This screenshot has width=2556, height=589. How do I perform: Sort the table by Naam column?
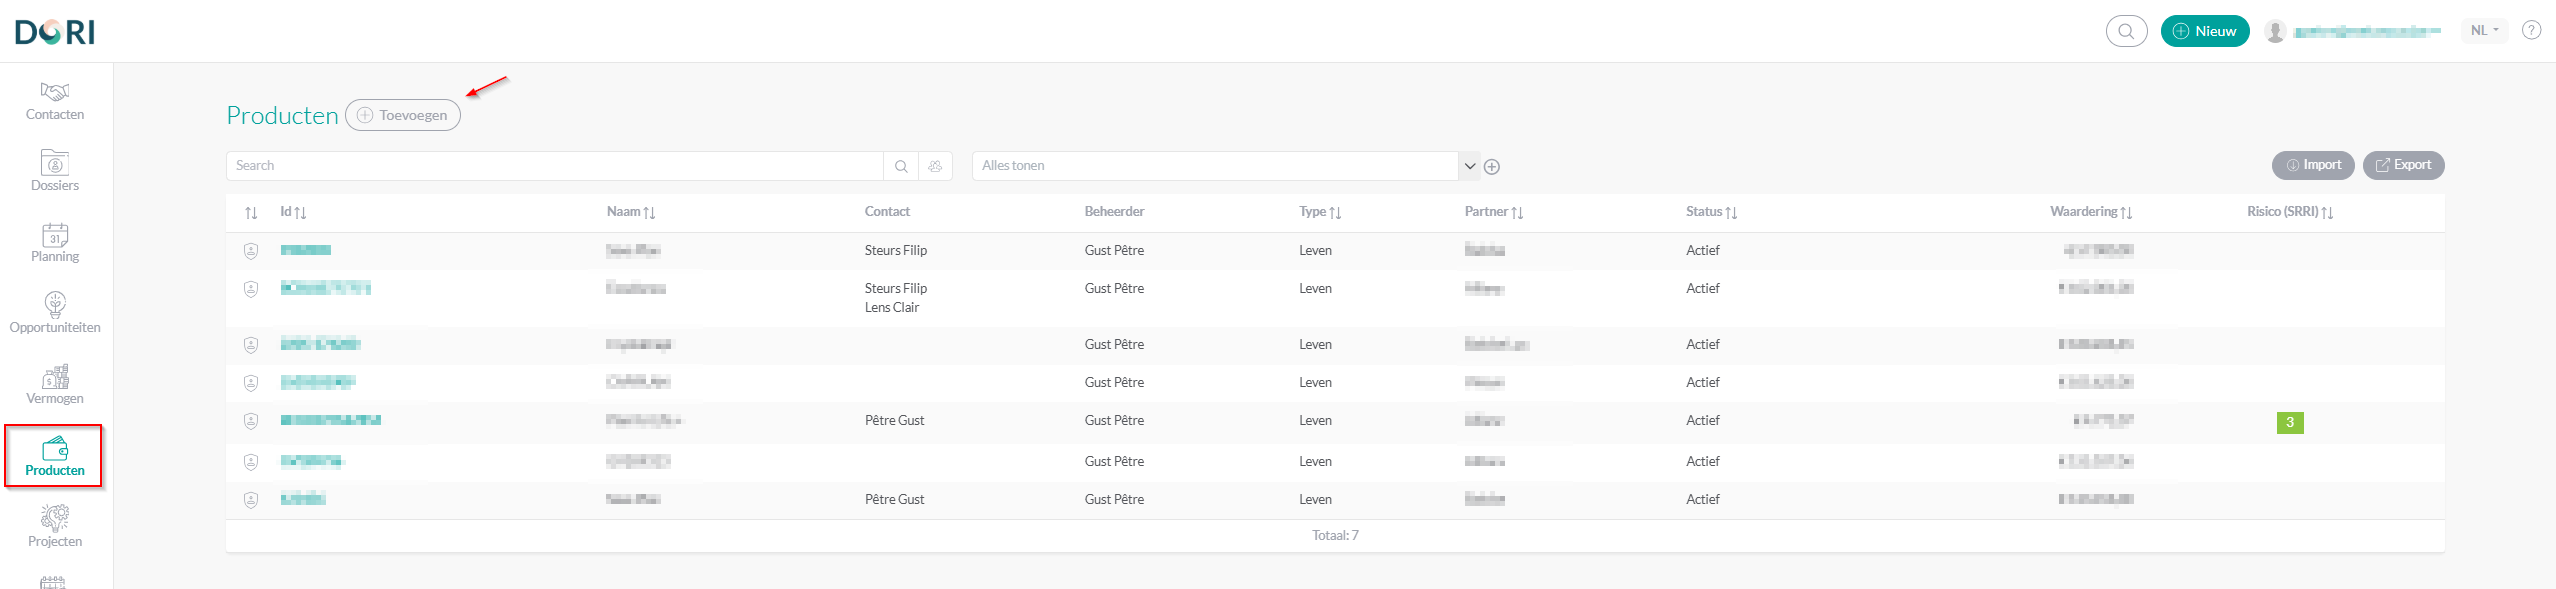(x=631, y=212)
